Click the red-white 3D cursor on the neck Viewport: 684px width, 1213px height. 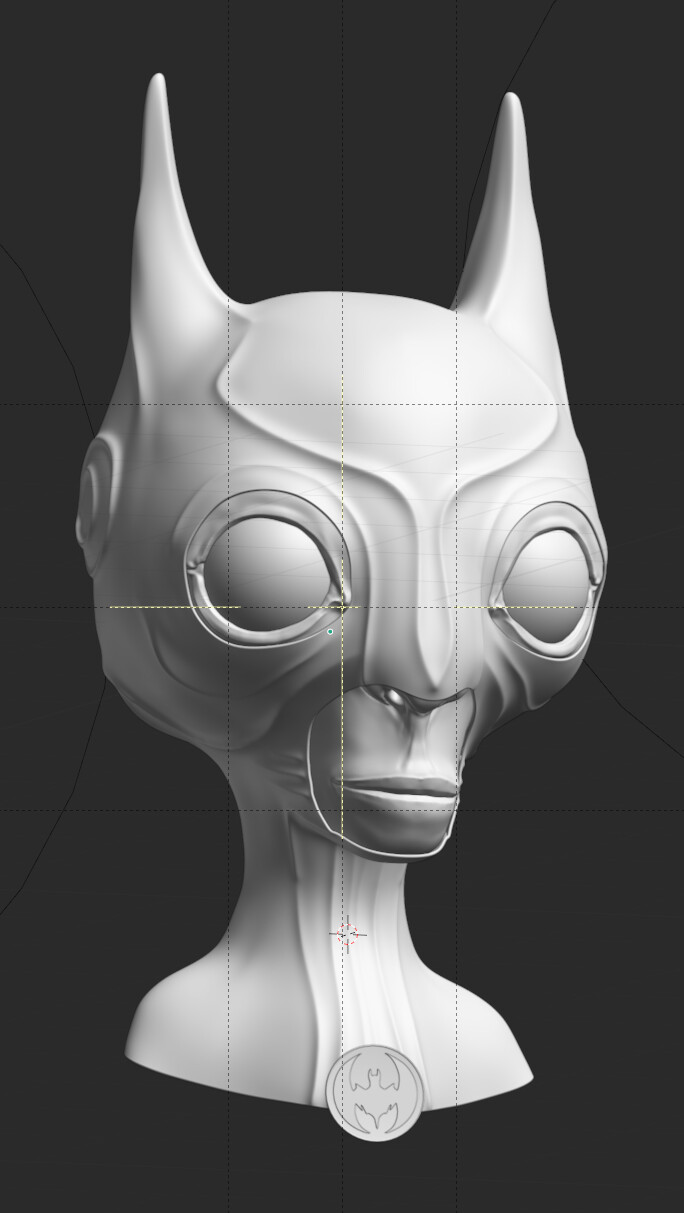pos(347,934)
